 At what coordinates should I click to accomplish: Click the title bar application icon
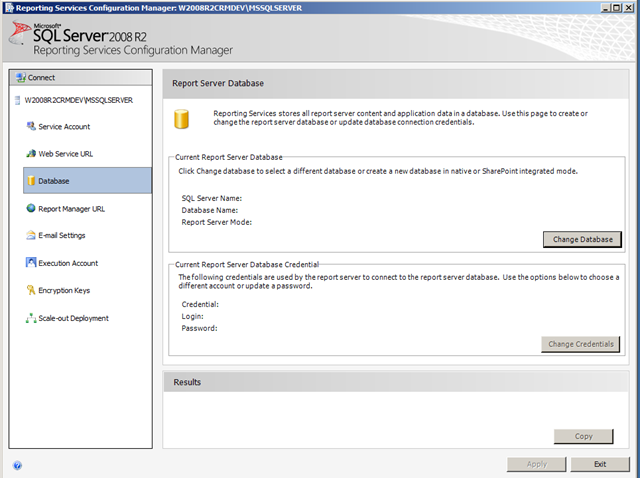point(9,8)
